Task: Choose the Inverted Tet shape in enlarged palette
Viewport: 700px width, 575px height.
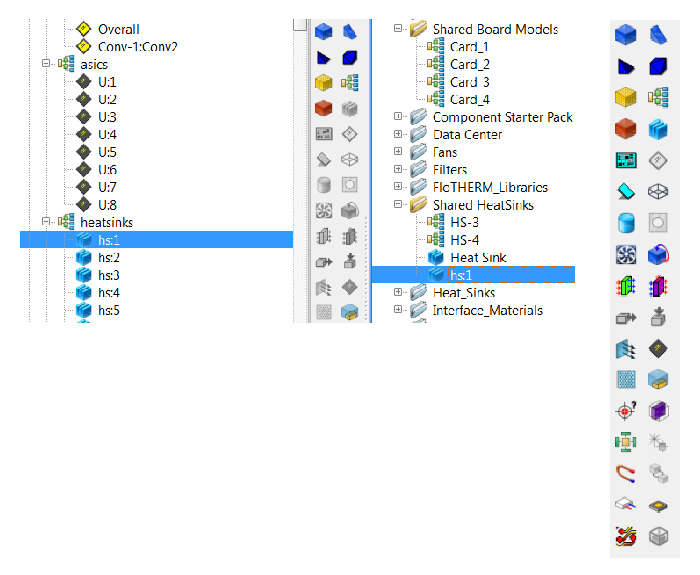Action: 658,67
